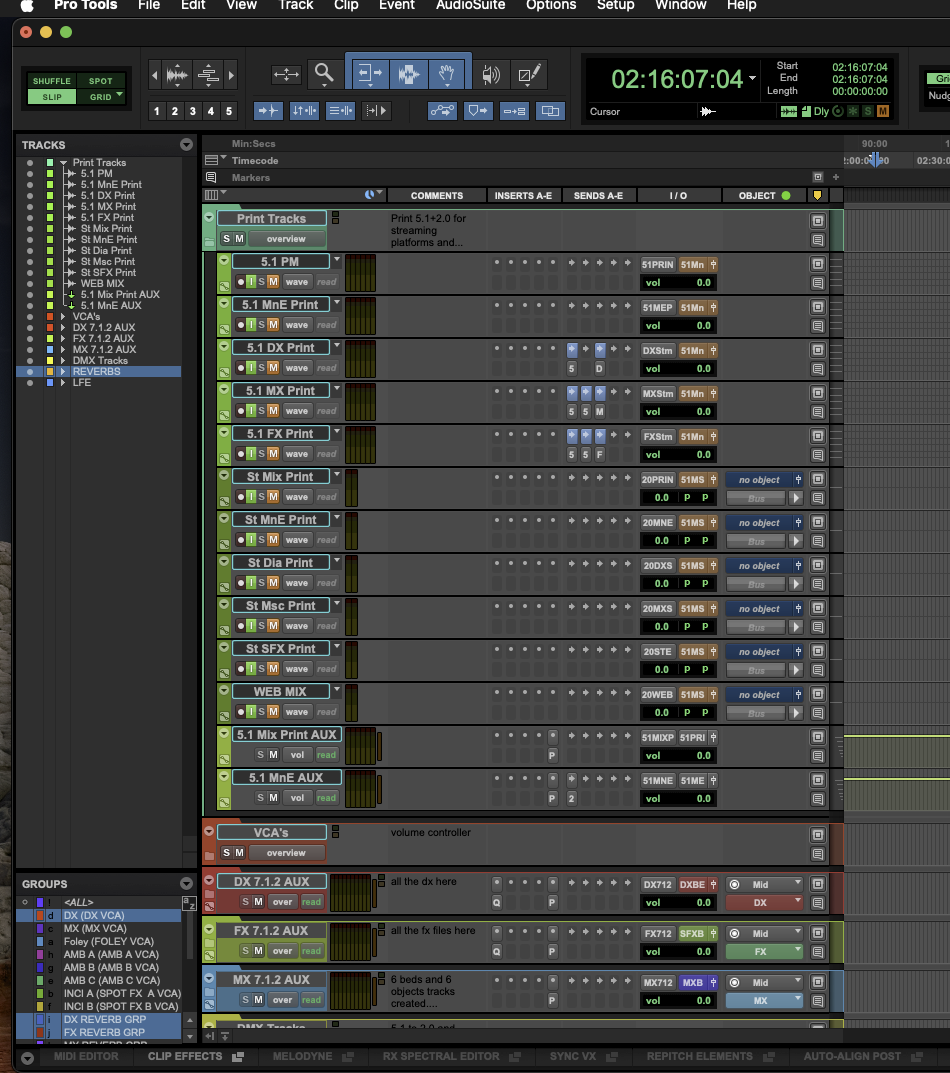The width and height of the screenshot is (950, 1073).
Task: Open main counter format dropdown
Action: point(752,78)
